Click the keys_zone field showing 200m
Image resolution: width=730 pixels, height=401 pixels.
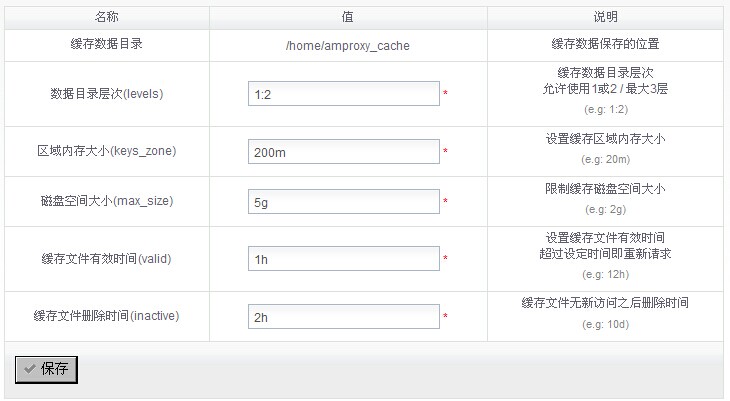(x=343, y=152)
